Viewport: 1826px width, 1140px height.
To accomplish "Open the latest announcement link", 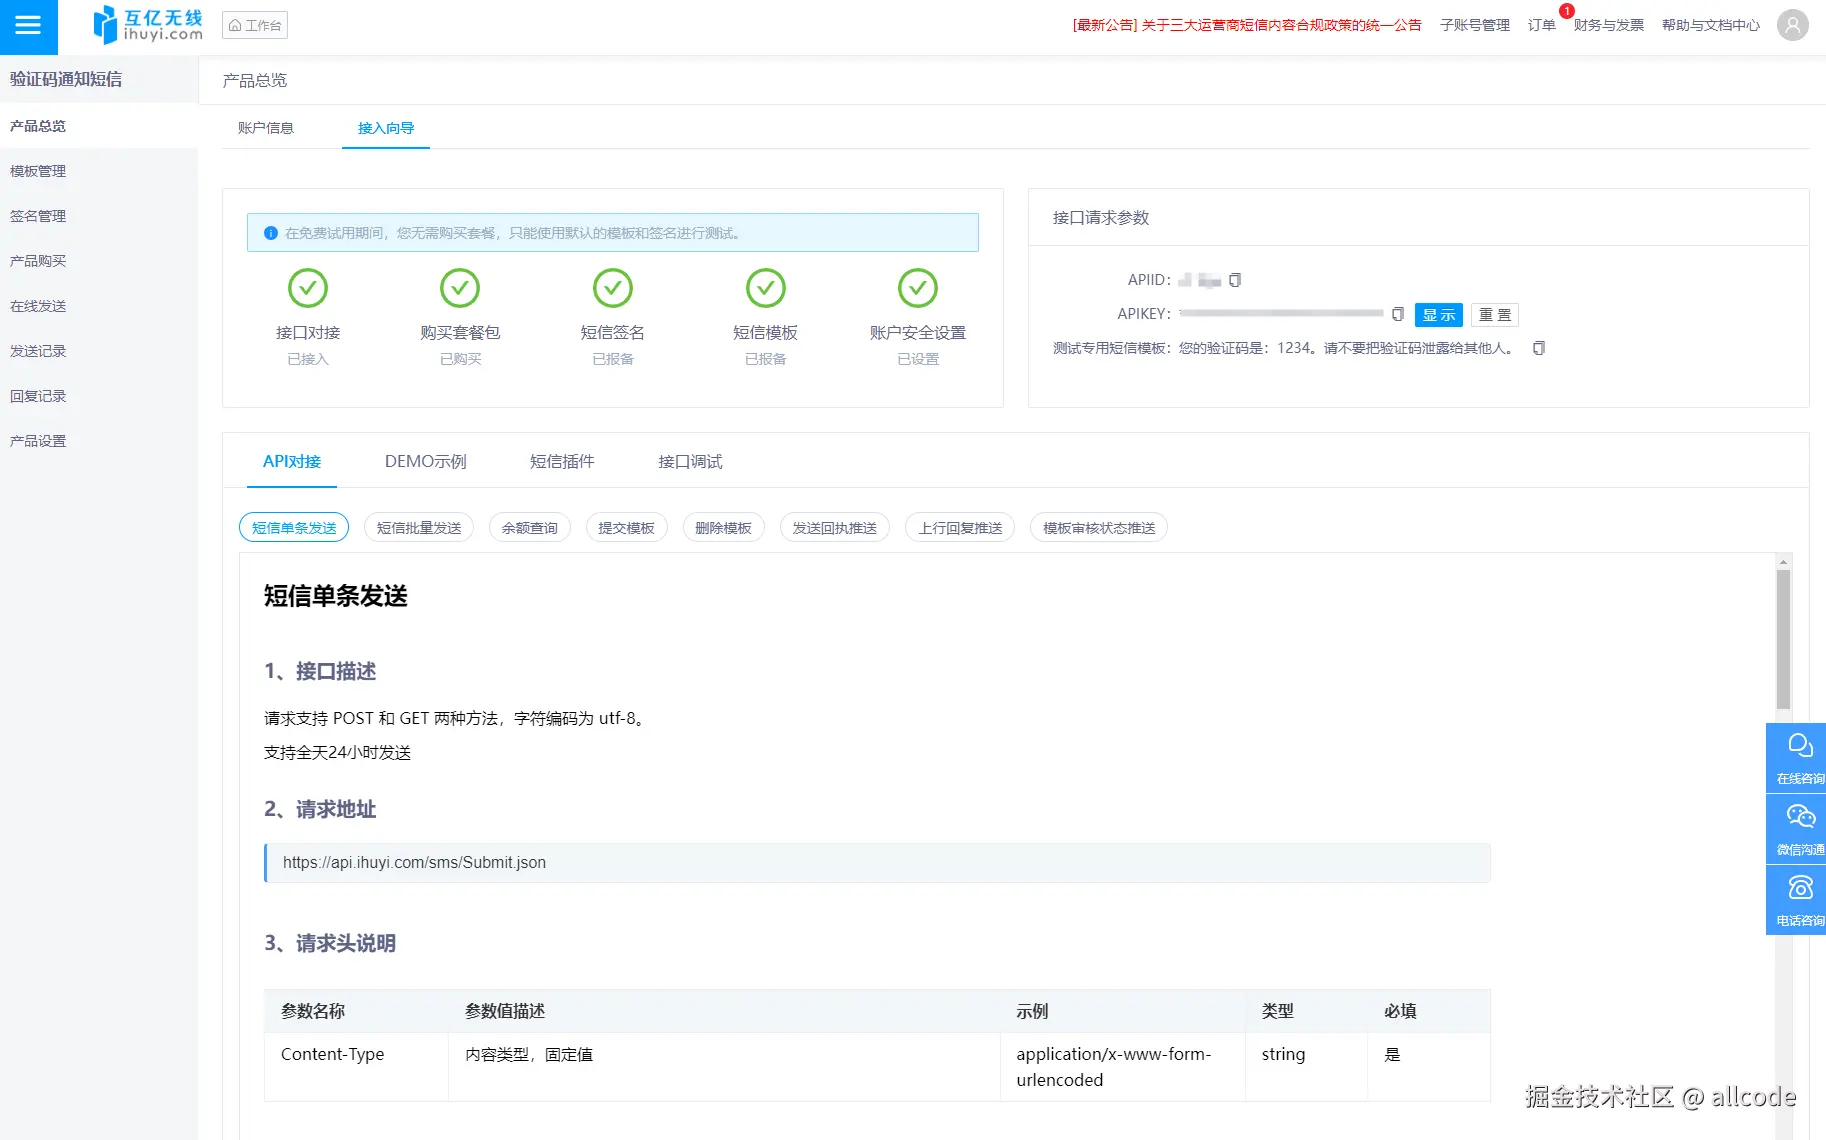I will [1247, 25].
